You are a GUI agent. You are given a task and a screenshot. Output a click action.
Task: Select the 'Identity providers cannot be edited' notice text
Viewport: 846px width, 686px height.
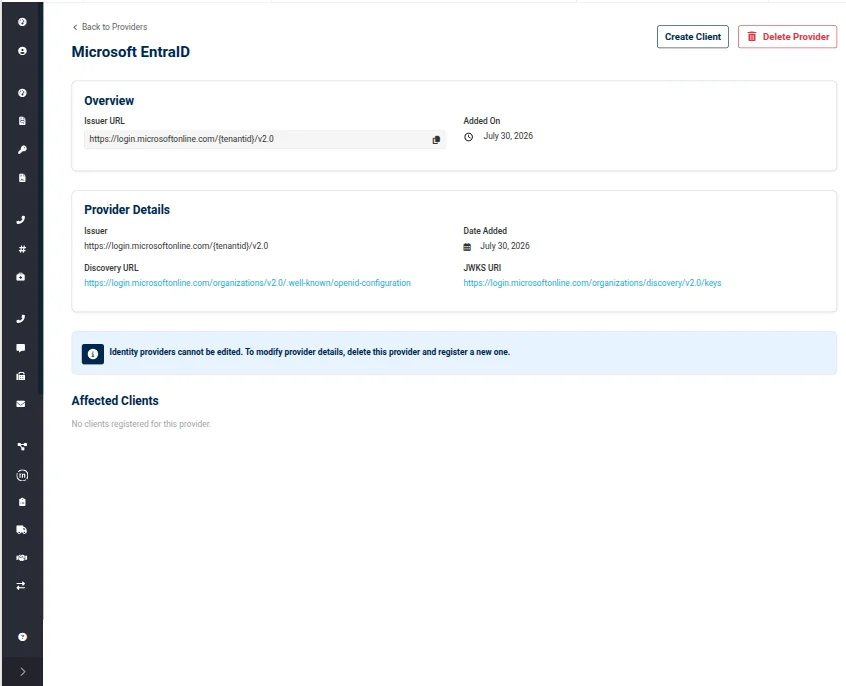[x=310, y=352]
